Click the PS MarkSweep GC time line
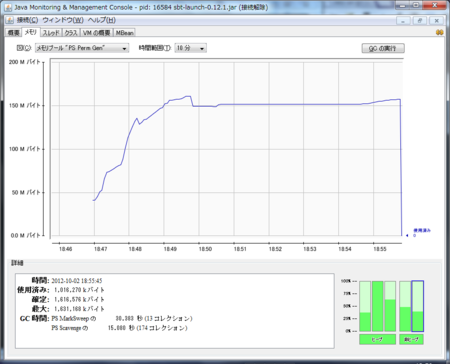 122,319
